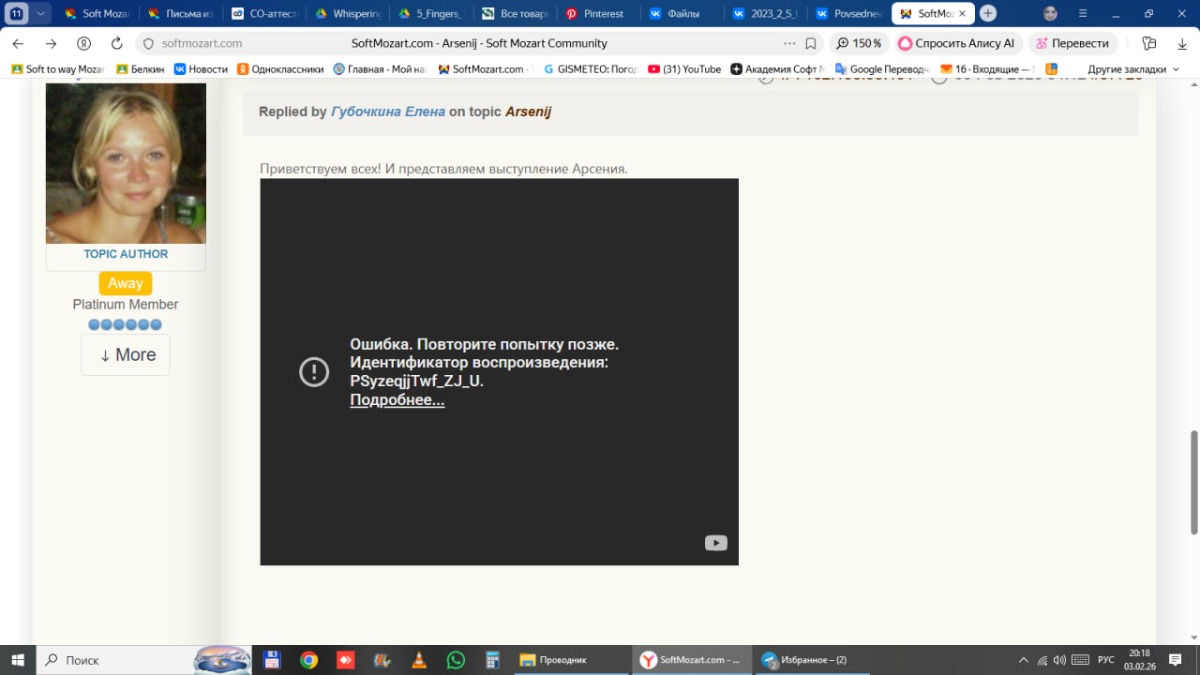This screenshot has width=1200, height=675.
Task: Launch WhatsApp from the taskbar
Action: coord(456,660)
